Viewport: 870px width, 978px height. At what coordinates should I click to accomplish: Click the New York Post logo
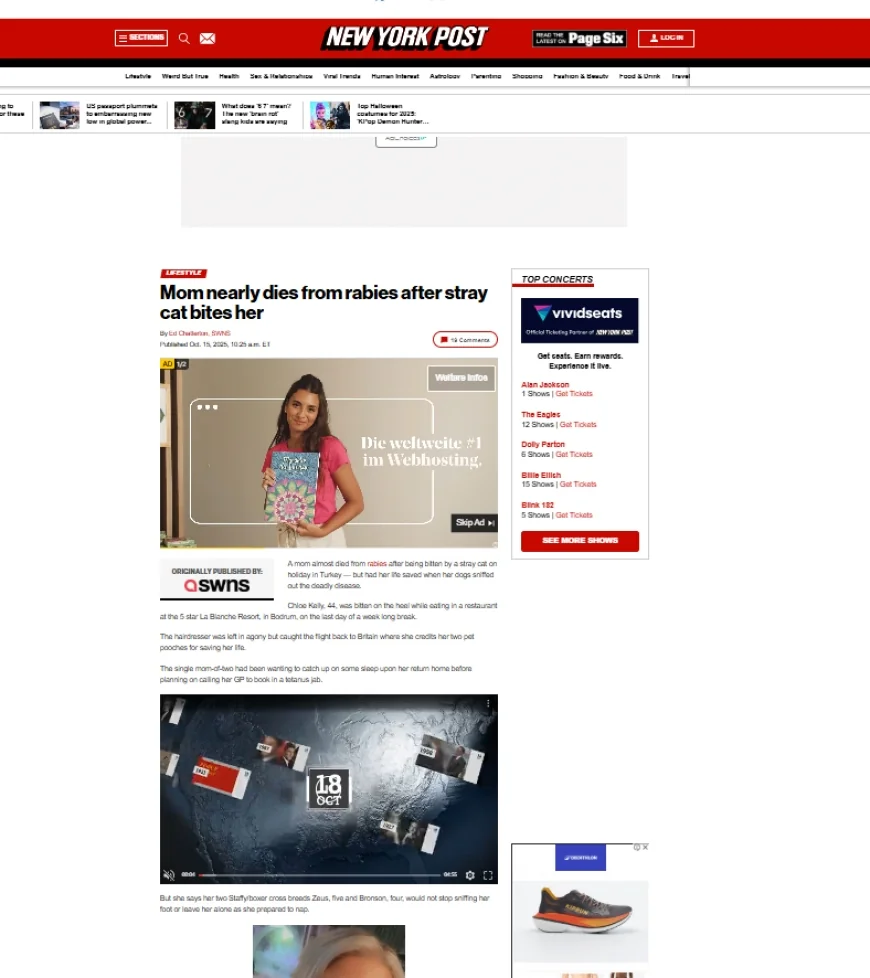[x=405, y=38]
